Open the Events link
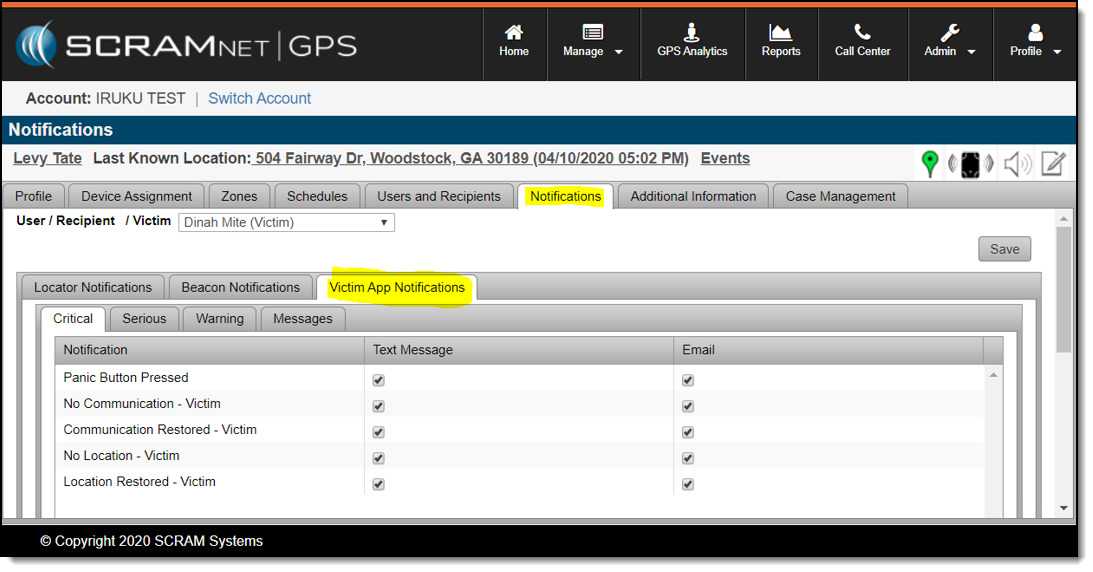 click(725, 158)
